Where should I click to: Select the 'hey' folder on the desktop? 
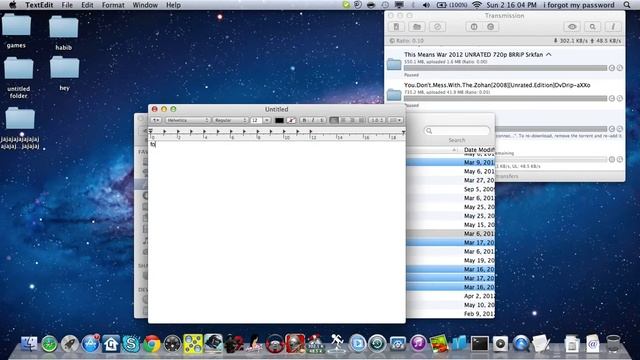coord(64,73)
